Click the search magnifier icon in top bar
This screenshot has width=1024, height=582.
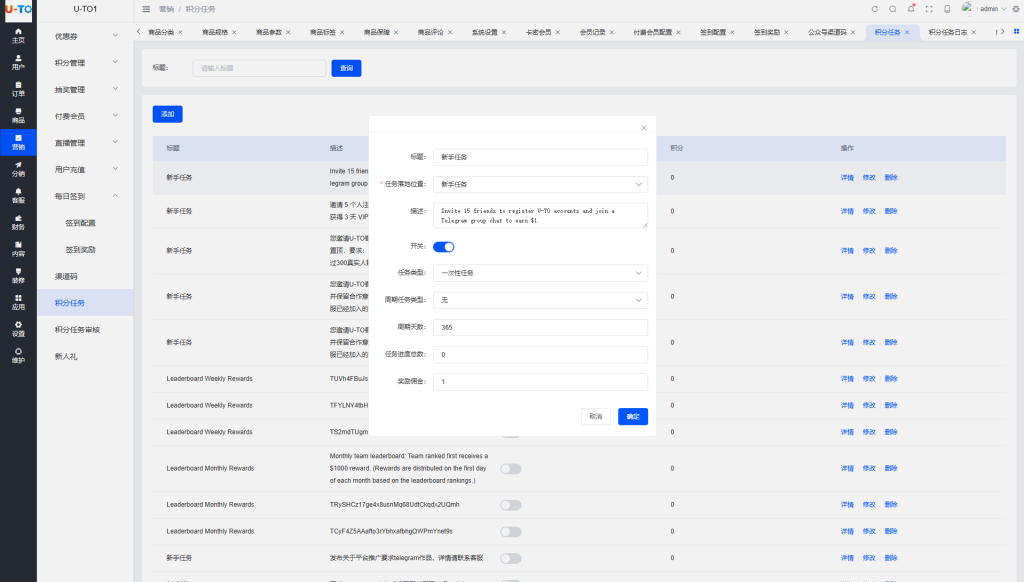[x=893, y=9]
